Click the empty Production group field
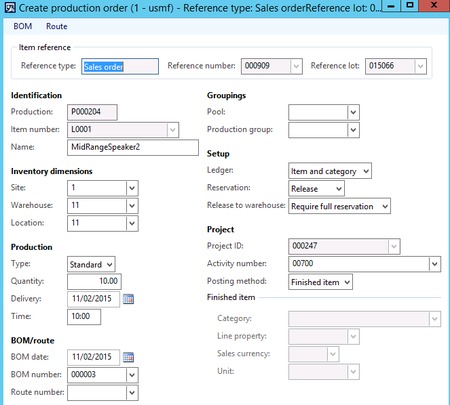This screenshot has height=405, width=450. point(318,130)
